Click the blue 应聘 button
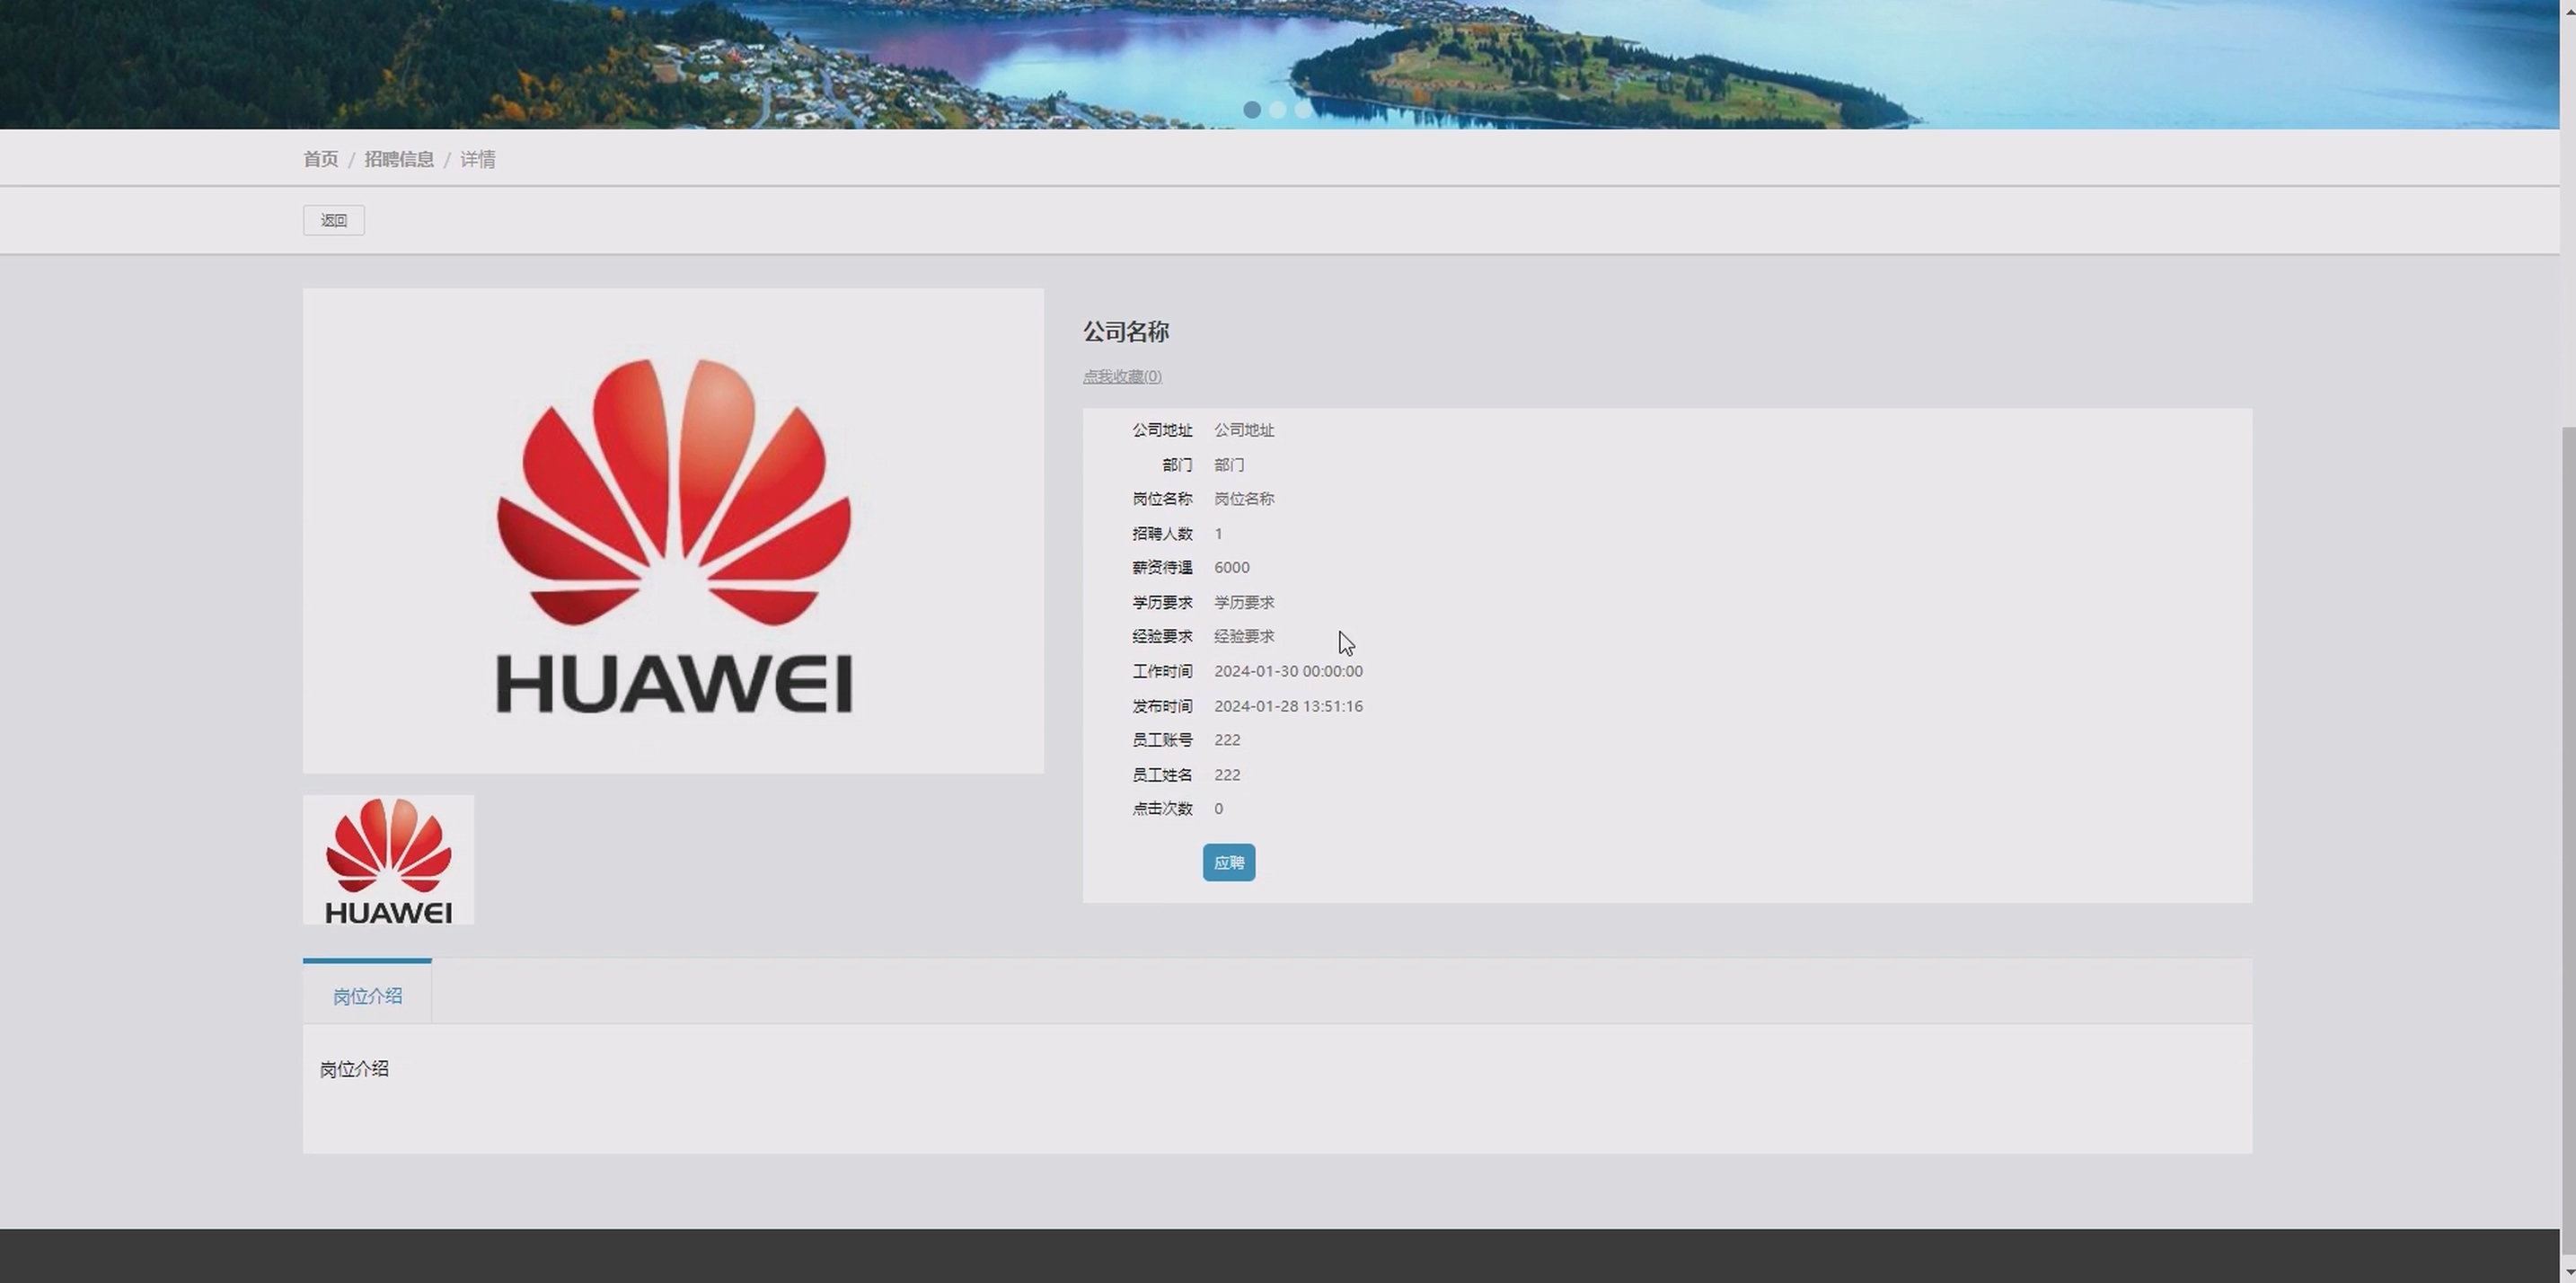The width and height of the screenshot is (2576, 1283). tap(1228, 862)
